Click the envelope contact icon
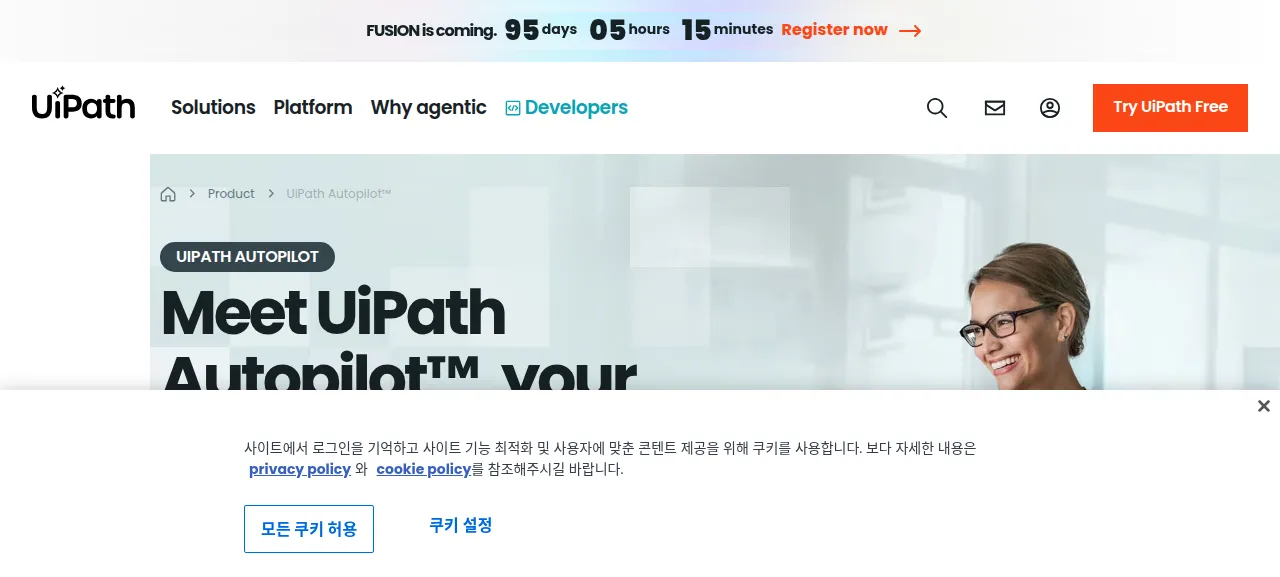This screenshot has height=577, width=1280. (x=995, y=108)
